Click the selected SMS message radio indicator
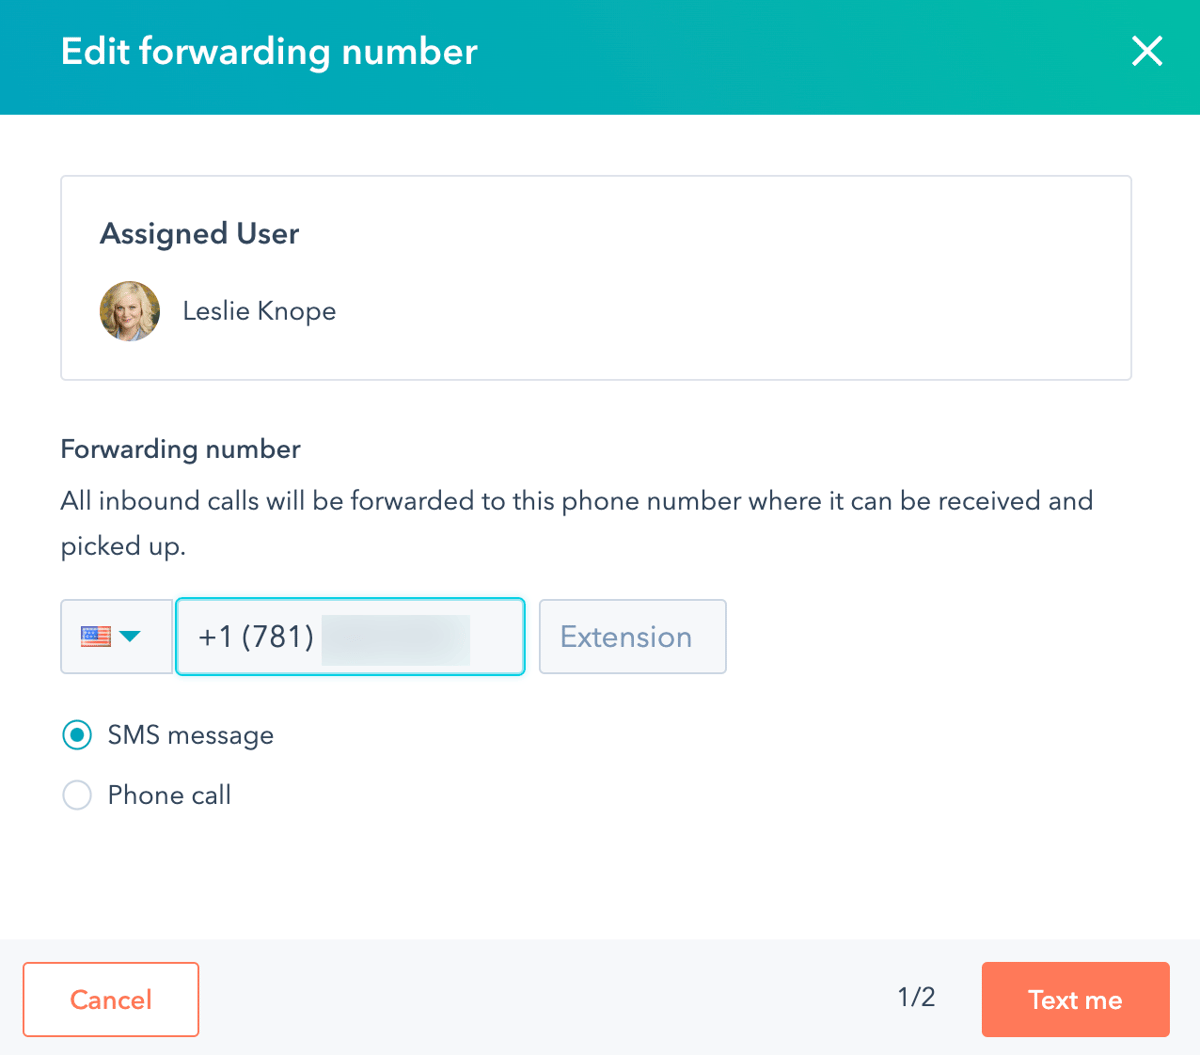 tap(77, 735)
